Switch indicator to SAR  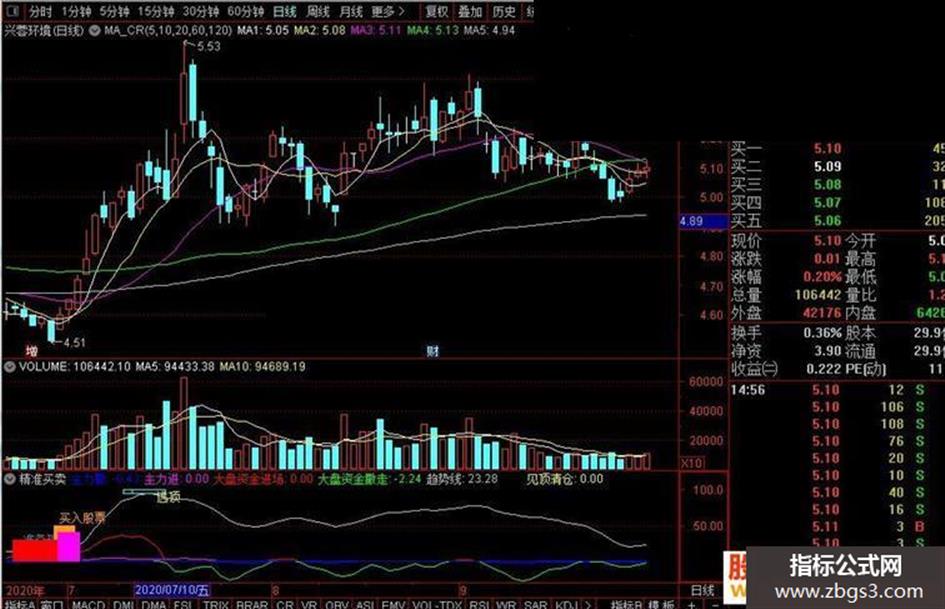535,604
